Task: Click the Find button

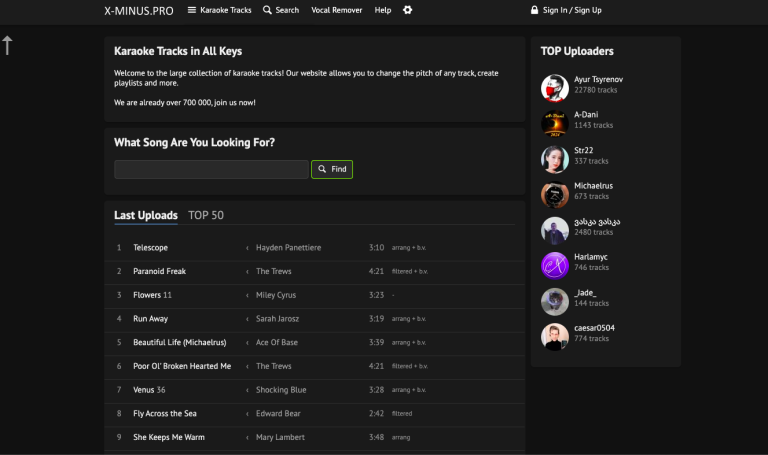Action: pyautogui.click(x=332, y=169)
